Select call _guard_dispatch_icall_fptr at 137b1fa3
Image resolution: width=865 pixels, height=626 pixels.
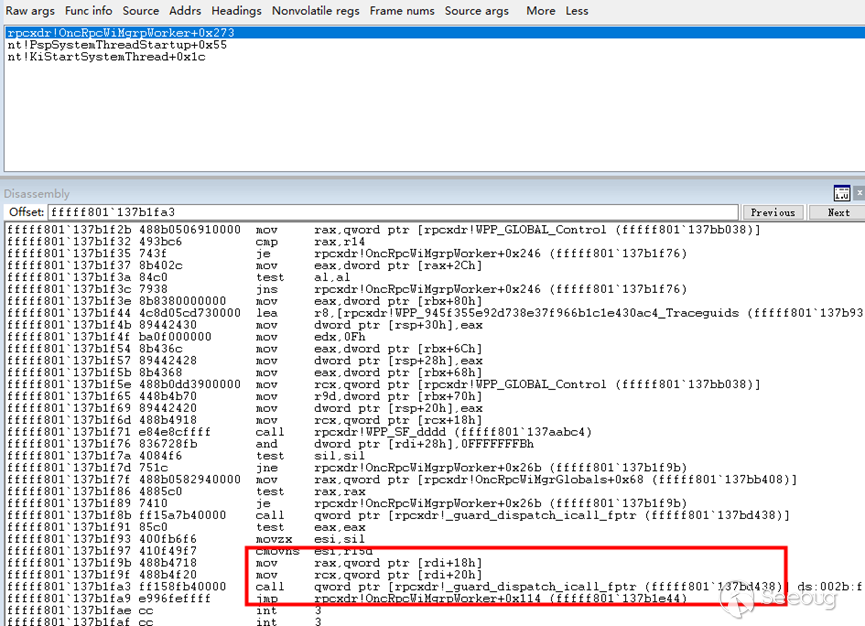coord(435,586)
